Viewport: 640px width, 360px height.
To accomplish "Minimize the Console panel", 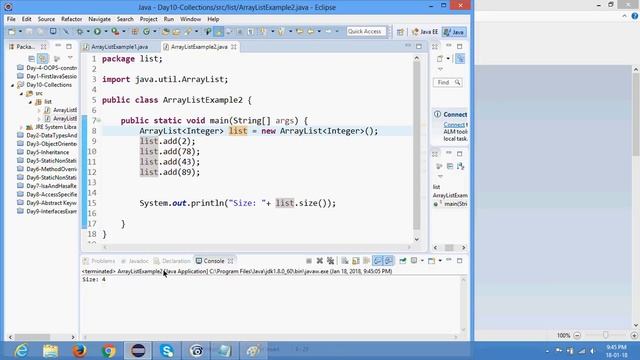I will click(x=449, y=260).
